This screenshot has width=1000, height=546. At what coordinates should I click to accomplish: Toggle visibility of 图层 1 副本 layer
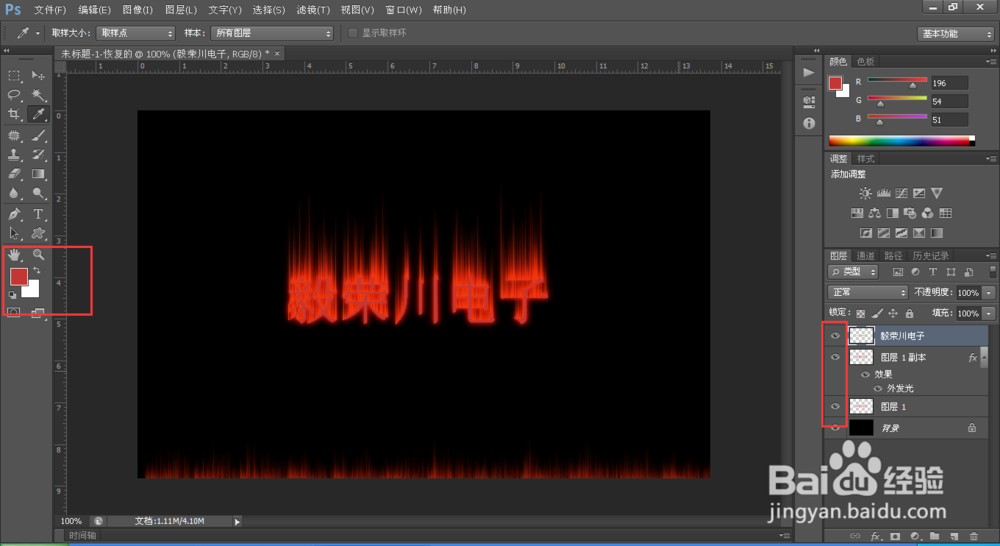tap(835, 357)
